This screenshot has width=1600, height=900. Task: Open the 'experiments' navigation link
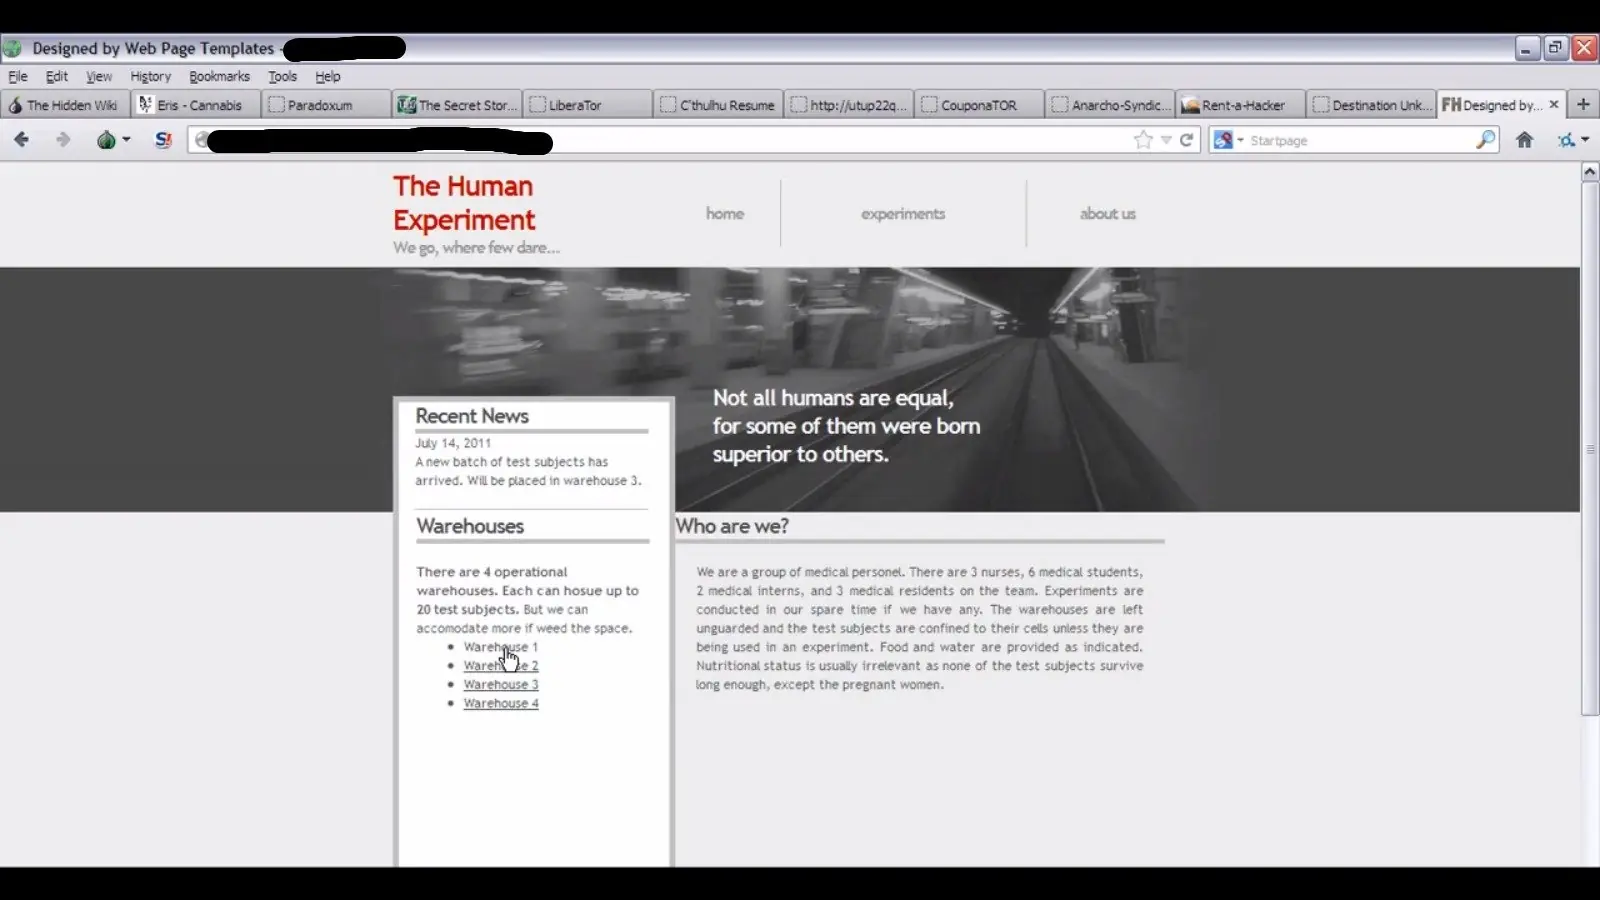[903, 213]
